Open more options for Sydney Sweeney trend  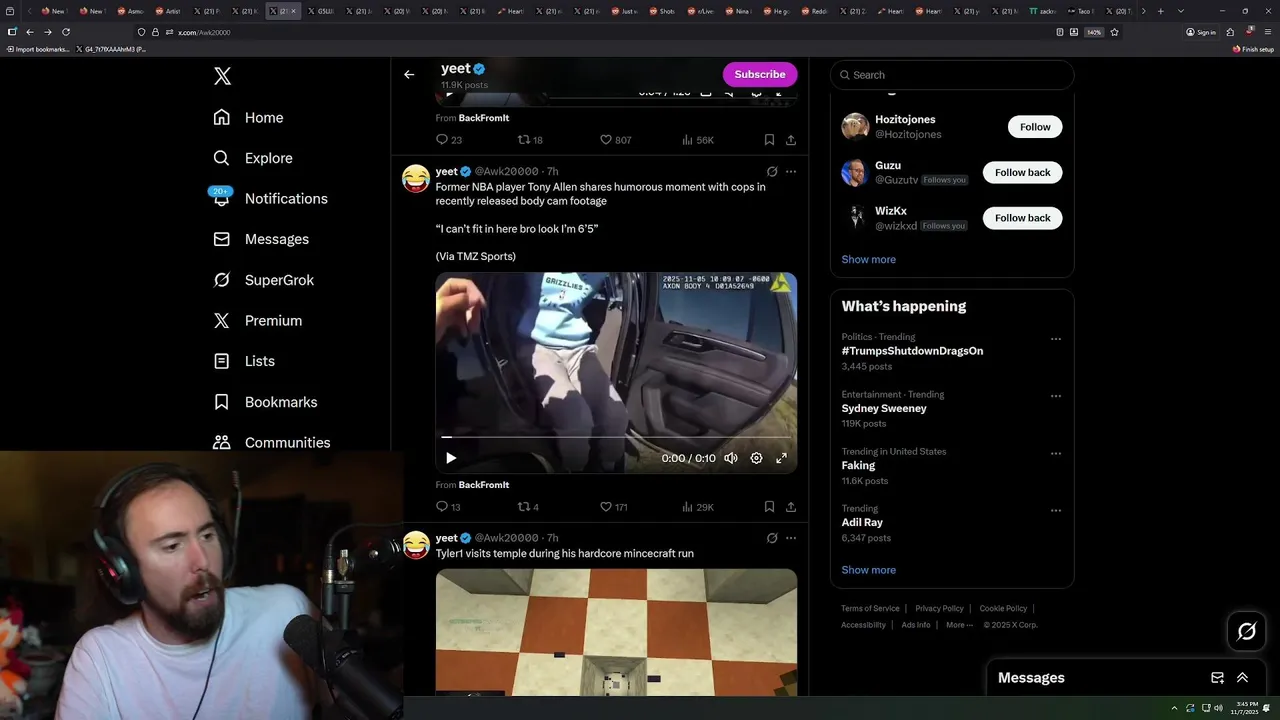(x=1055, y=396)
